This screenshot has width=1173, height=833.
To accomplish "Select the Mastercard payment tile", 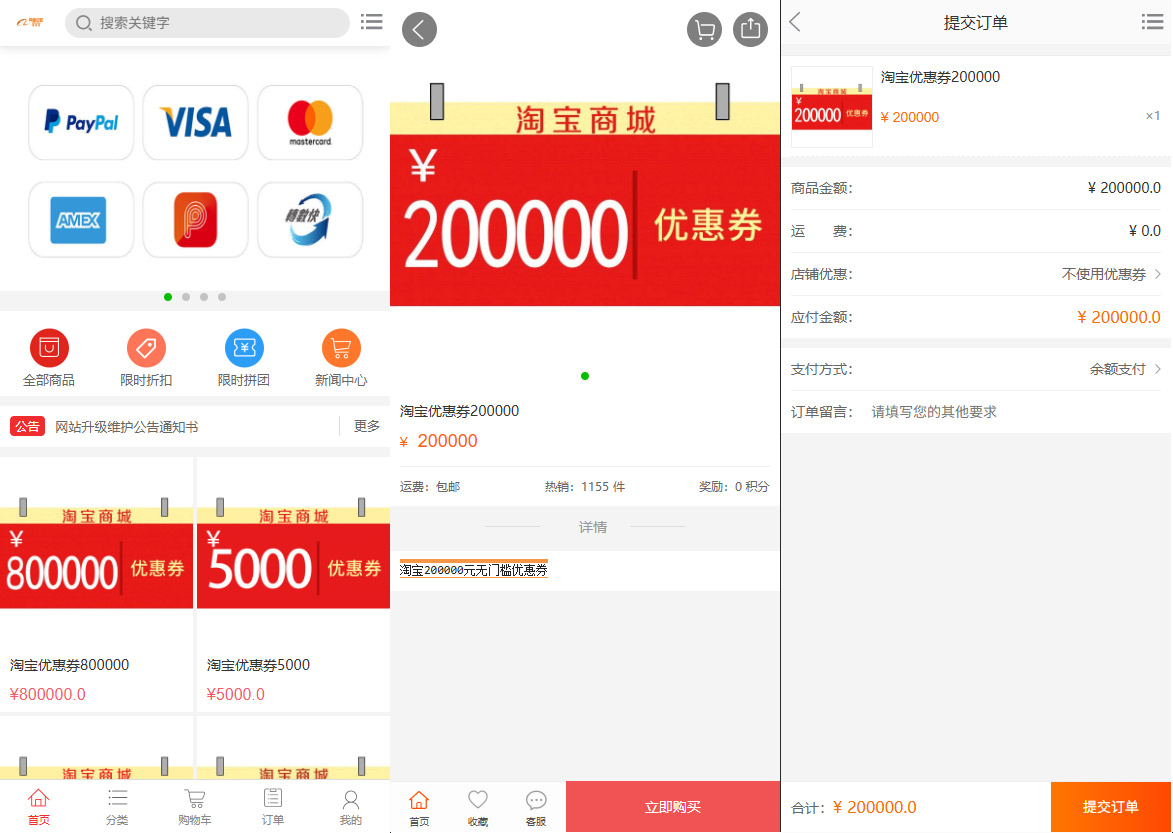I will click(x=310, y=123).
